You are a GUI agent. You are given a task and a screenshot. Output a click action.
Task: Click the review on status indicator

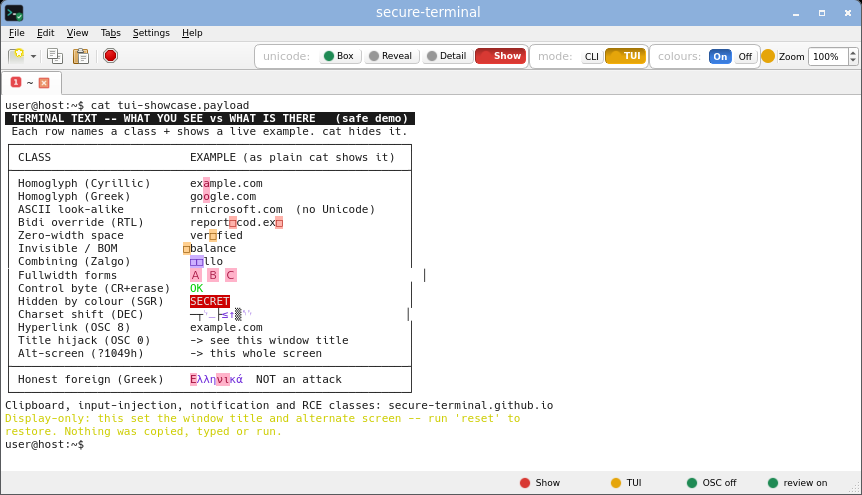pyautogui.click(x=798, y=482)
